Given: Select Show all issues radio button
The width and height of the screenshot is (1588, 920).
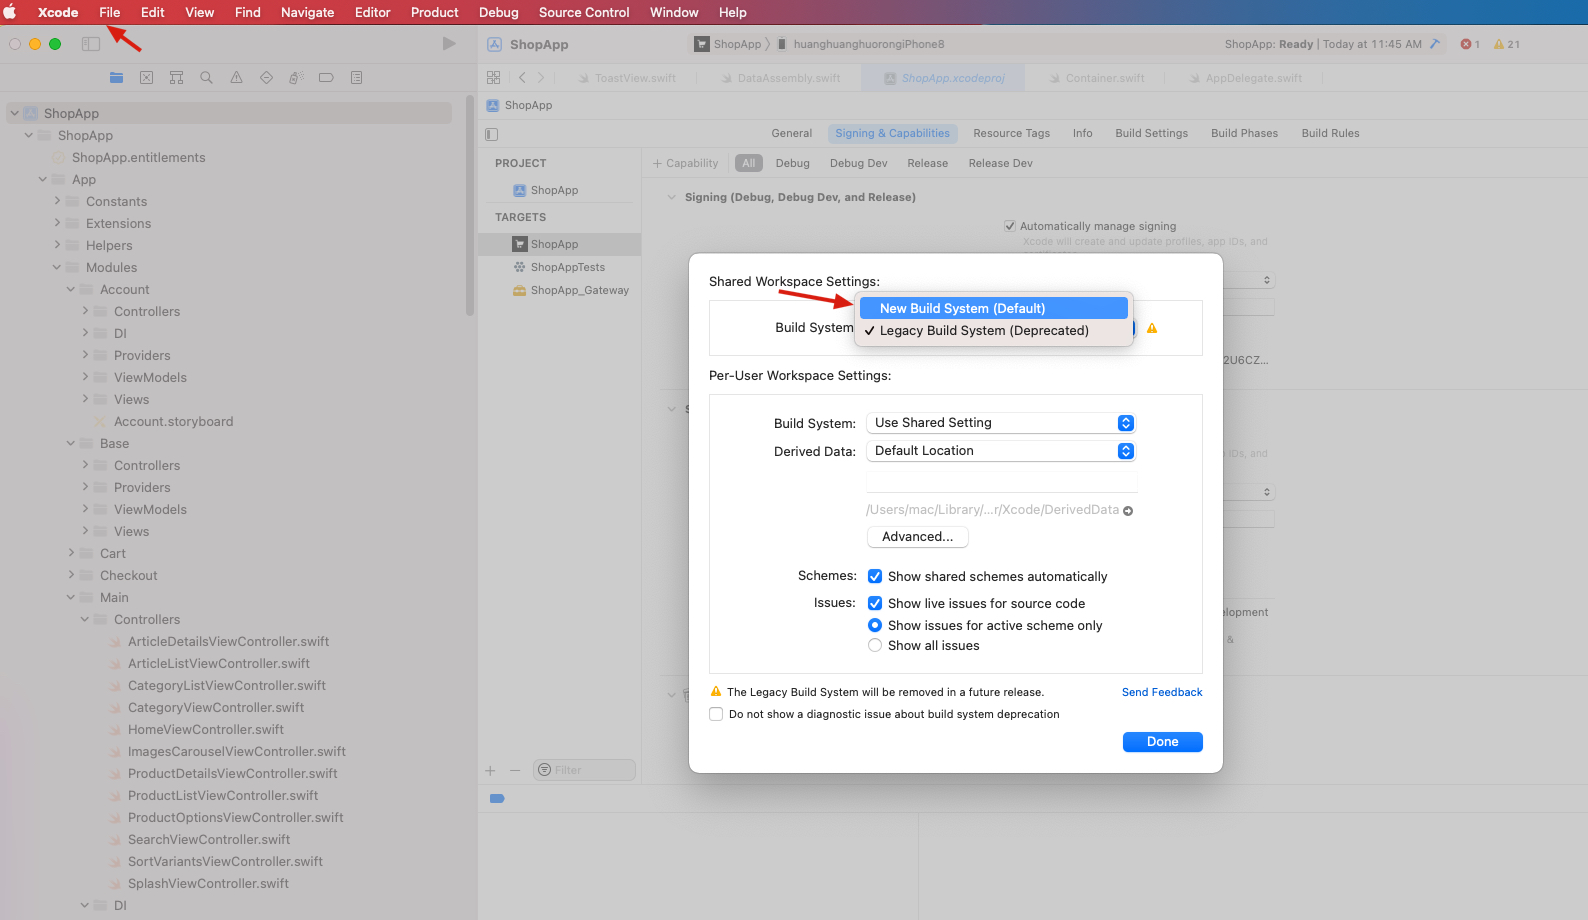Looking at the screenshot, I should (x=875, y=645).
